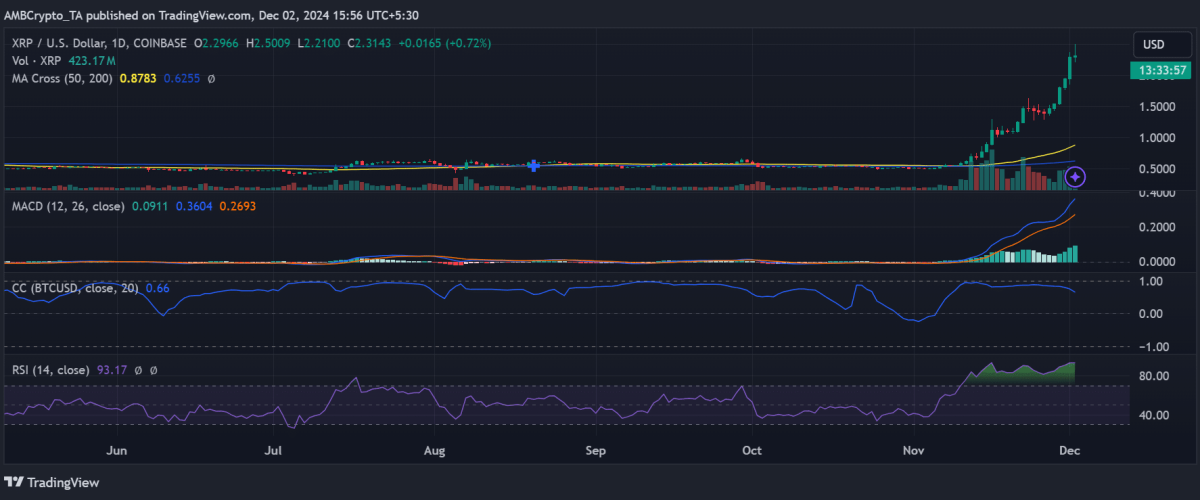
Task: Select the MACD (12, 26, close) indicator label
Action: (68, 206)
